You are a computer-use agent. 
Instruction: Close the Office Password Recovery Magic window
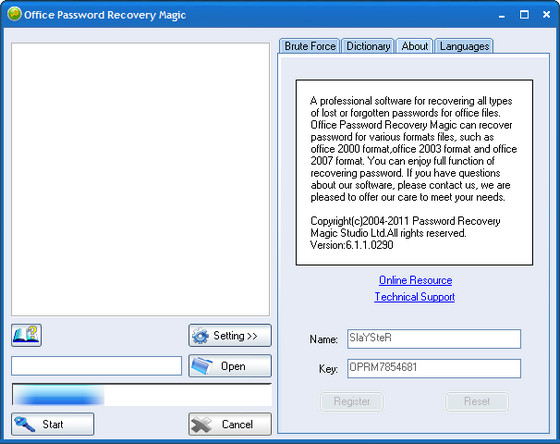click(546, 15)
